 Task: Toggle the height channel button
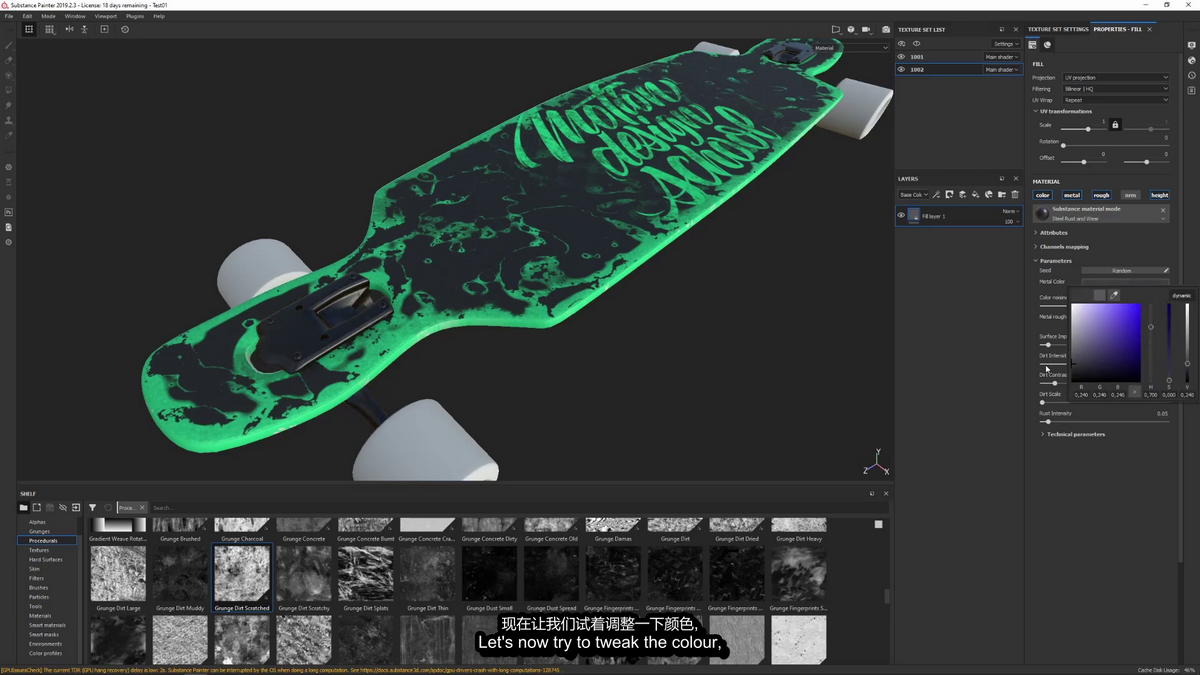pos(1159,195)
